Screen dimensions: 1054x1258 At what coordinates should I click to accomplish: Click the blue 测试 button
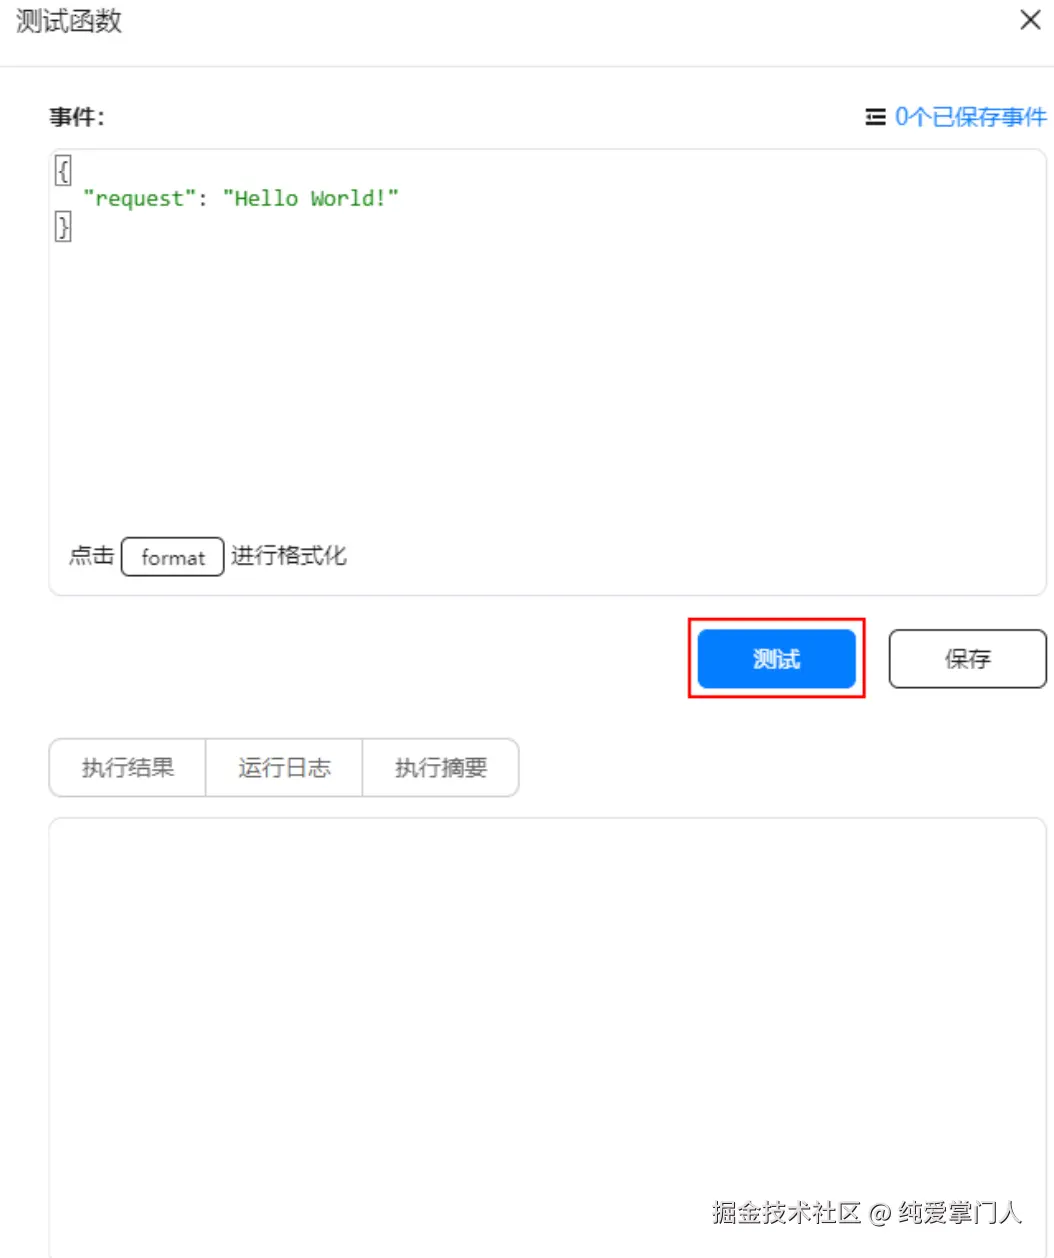pos(776,658)
